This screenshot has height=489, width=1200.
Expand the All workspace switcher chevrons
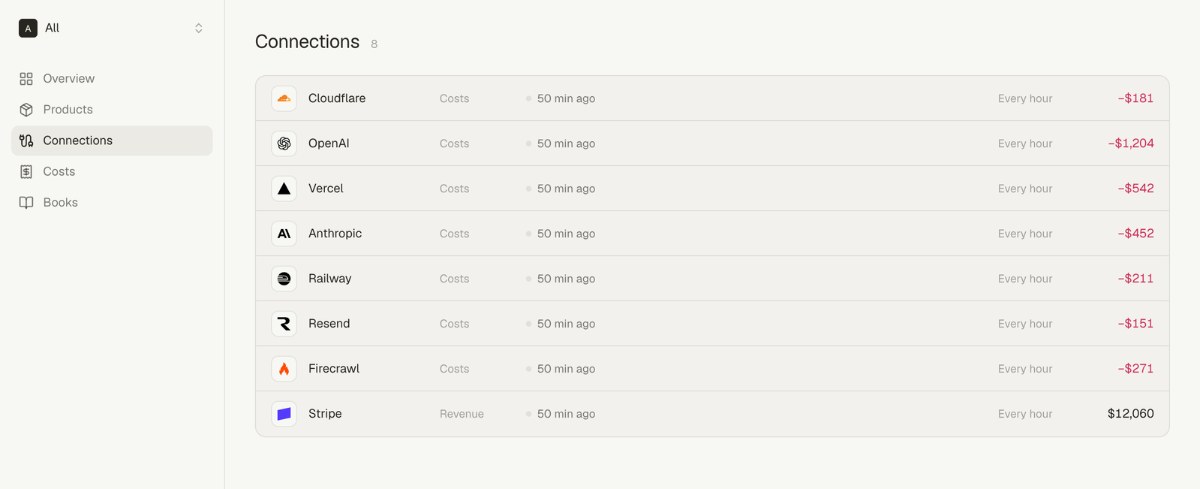pos(199,28)
